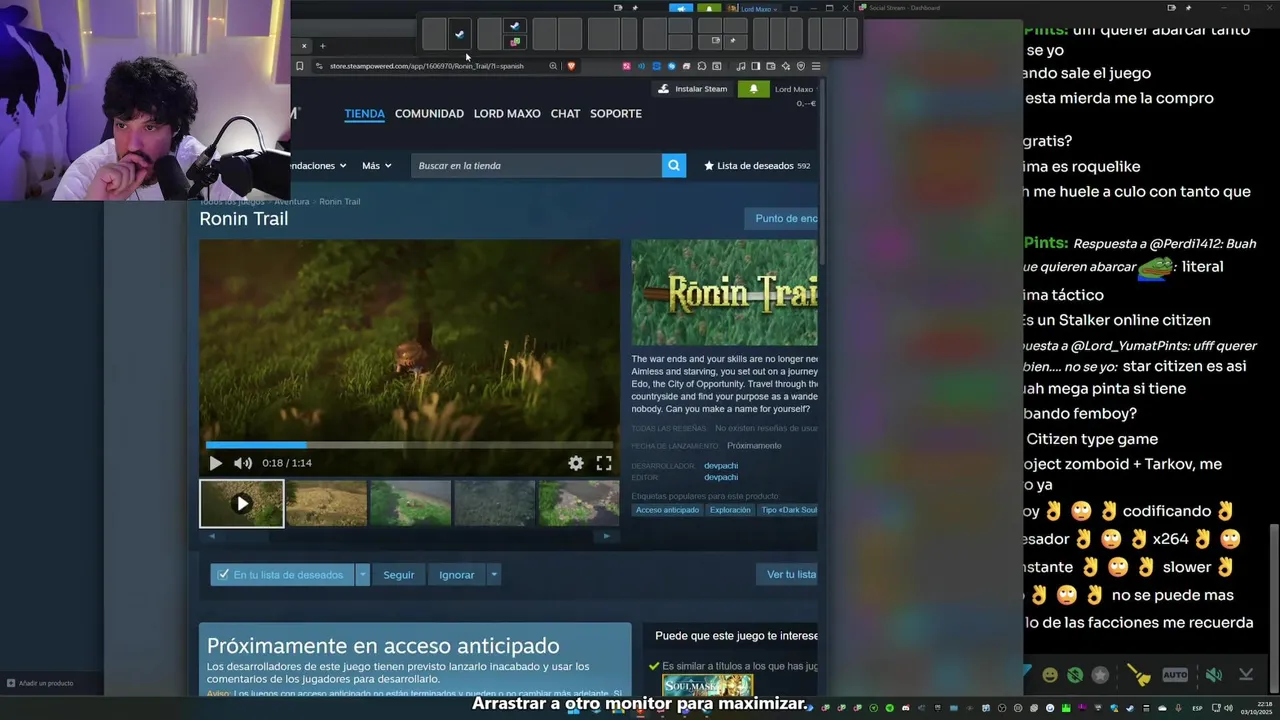
Task: Open the COMUNIDAD menu
Action: [x=429, y=114]
